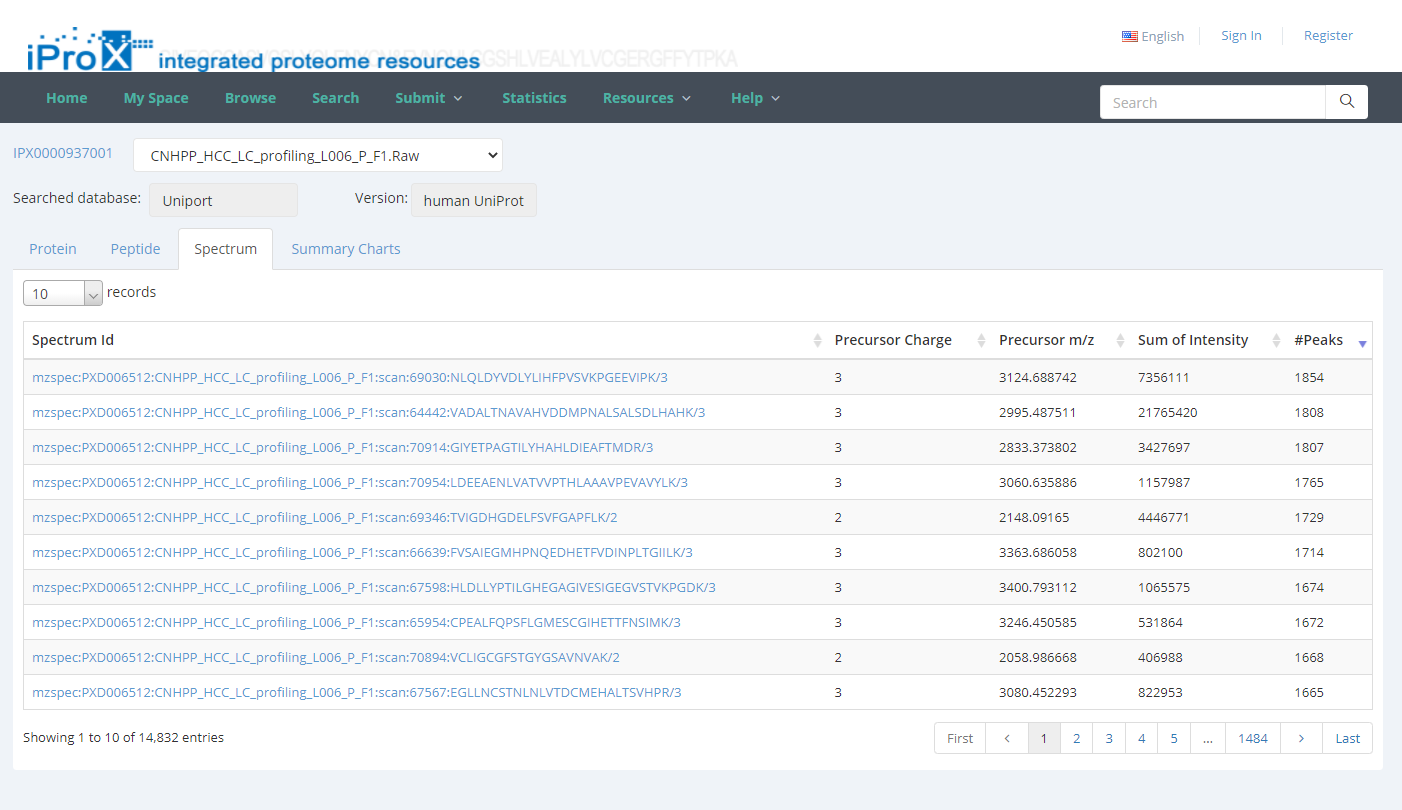
Task: Open Home in navigation bar
Action: click(67, 98)
